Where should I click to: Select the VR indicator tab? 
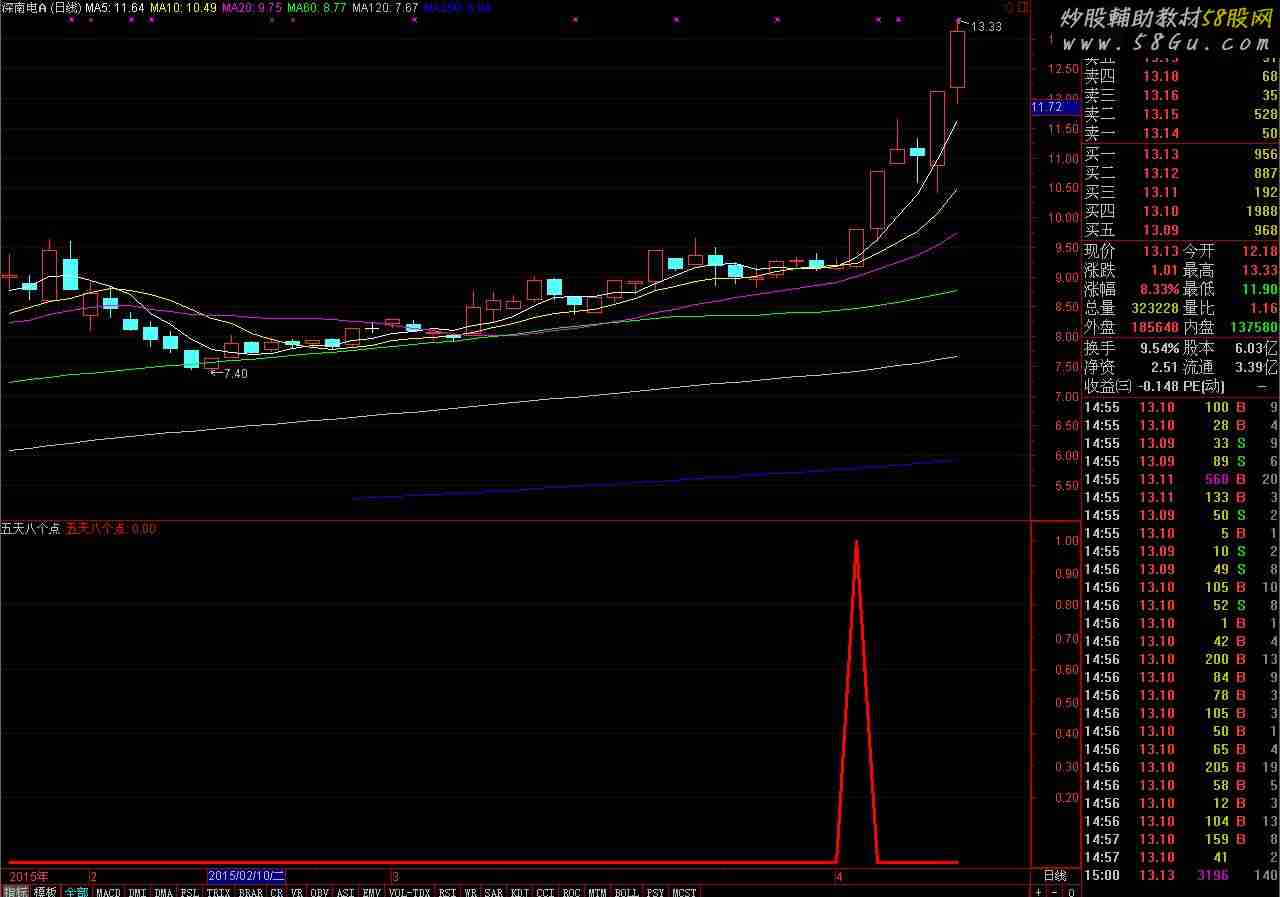click(x=297, y=891)
